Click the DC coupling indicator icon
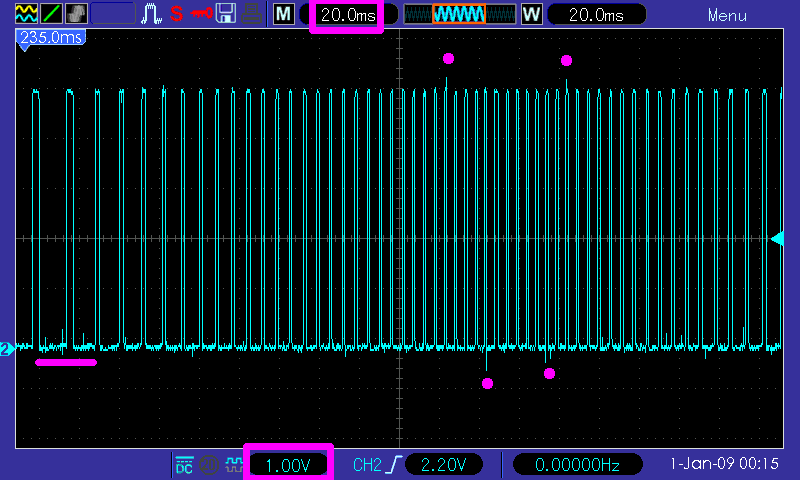 point(184,465)
